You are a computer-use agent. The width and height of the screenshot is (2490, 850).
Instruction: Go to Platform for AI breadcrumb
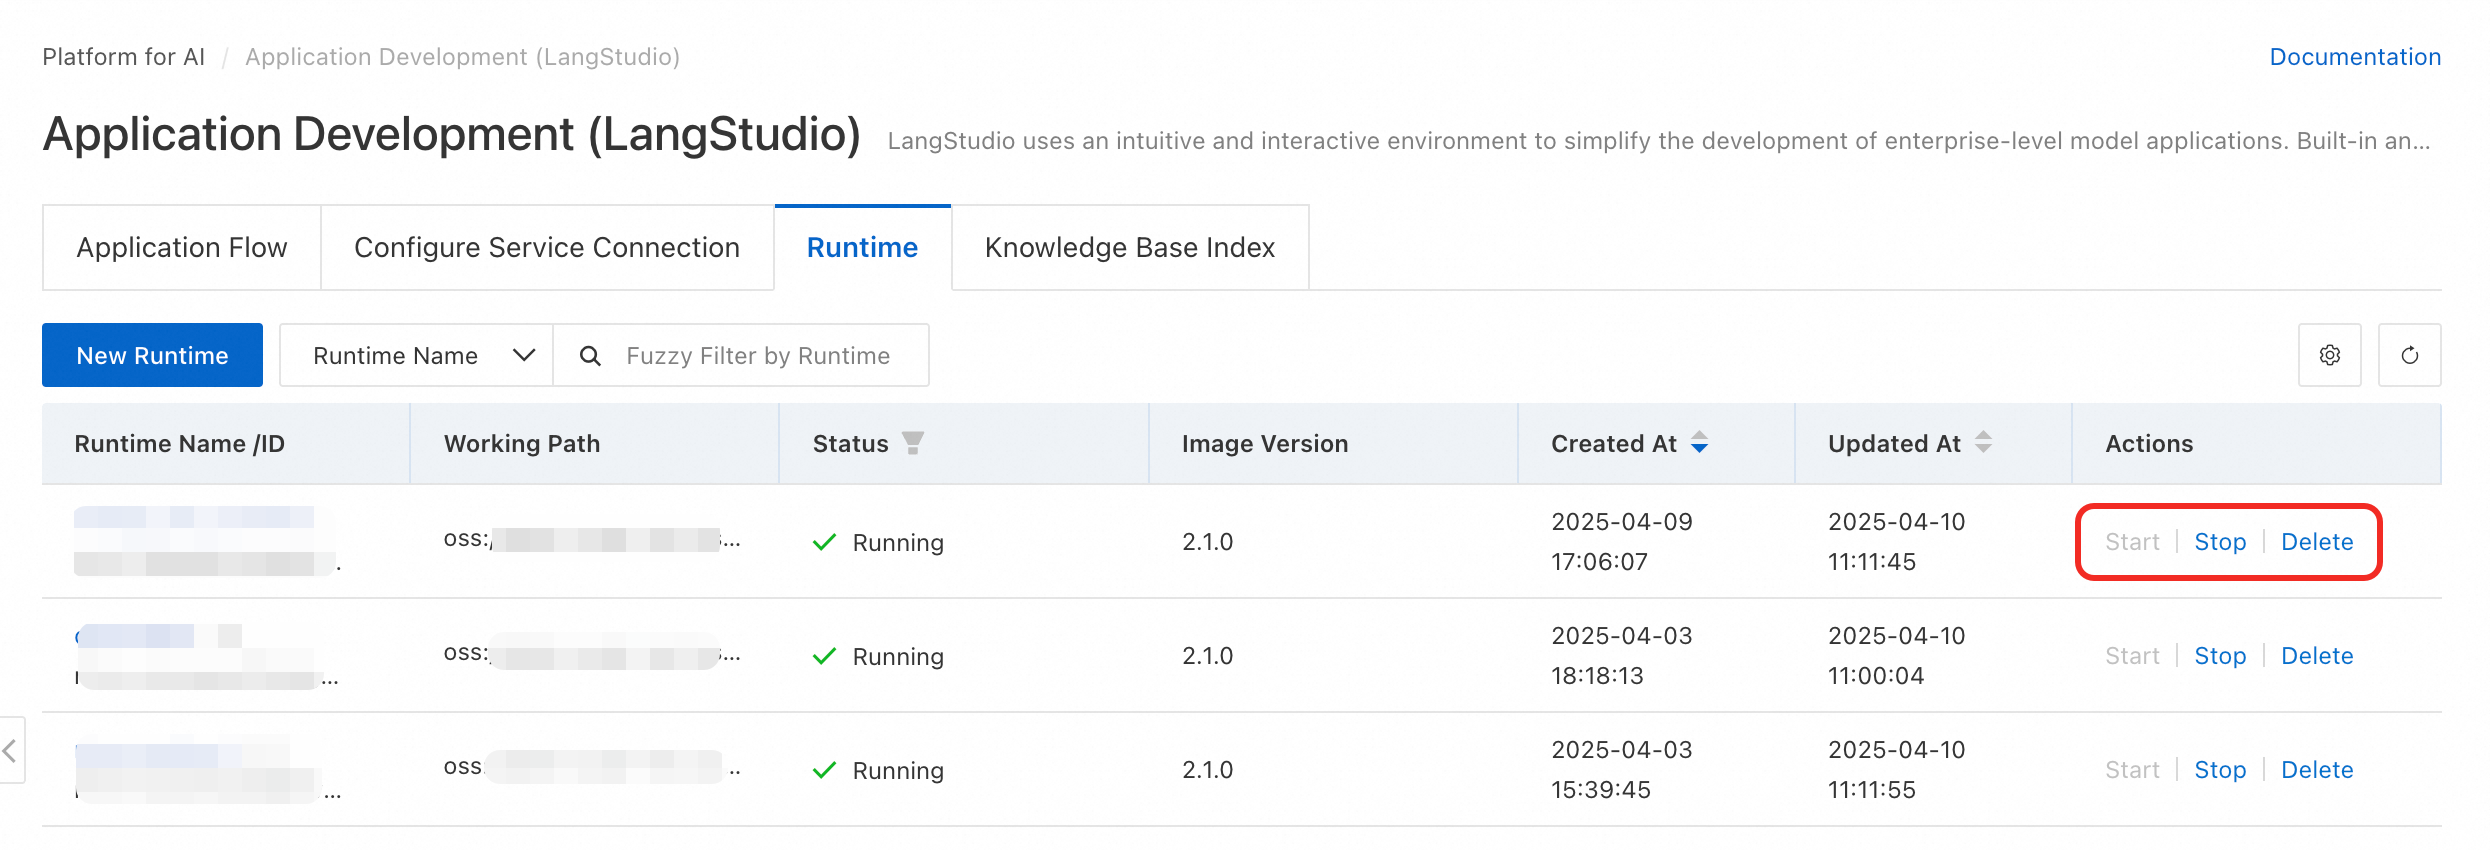[123, 57]
